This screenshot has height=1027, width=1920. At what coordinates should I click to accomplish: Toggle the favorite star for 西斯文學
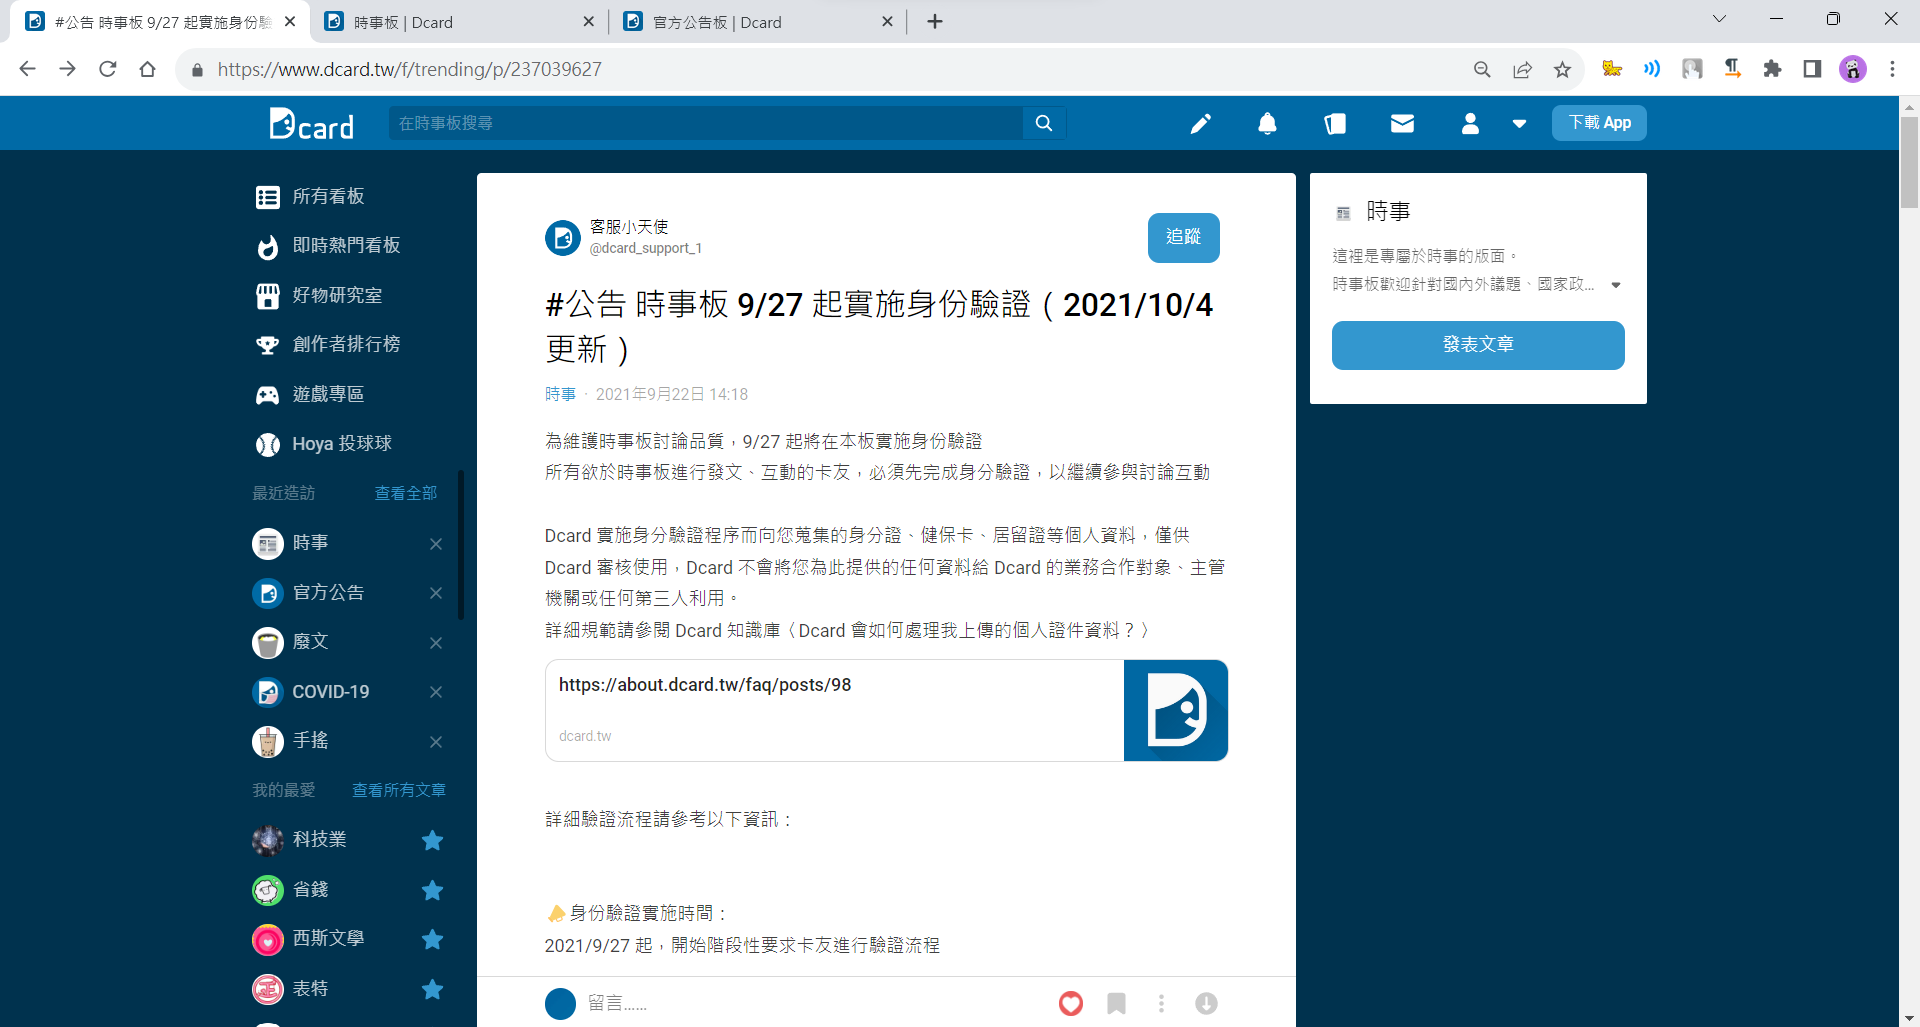point(432,939)
